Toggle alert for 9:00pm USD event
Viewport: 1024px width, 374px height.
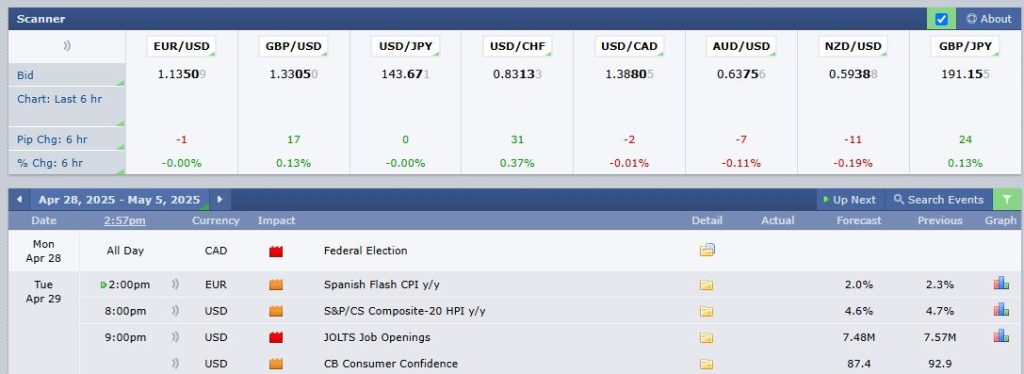pos(174,337)
